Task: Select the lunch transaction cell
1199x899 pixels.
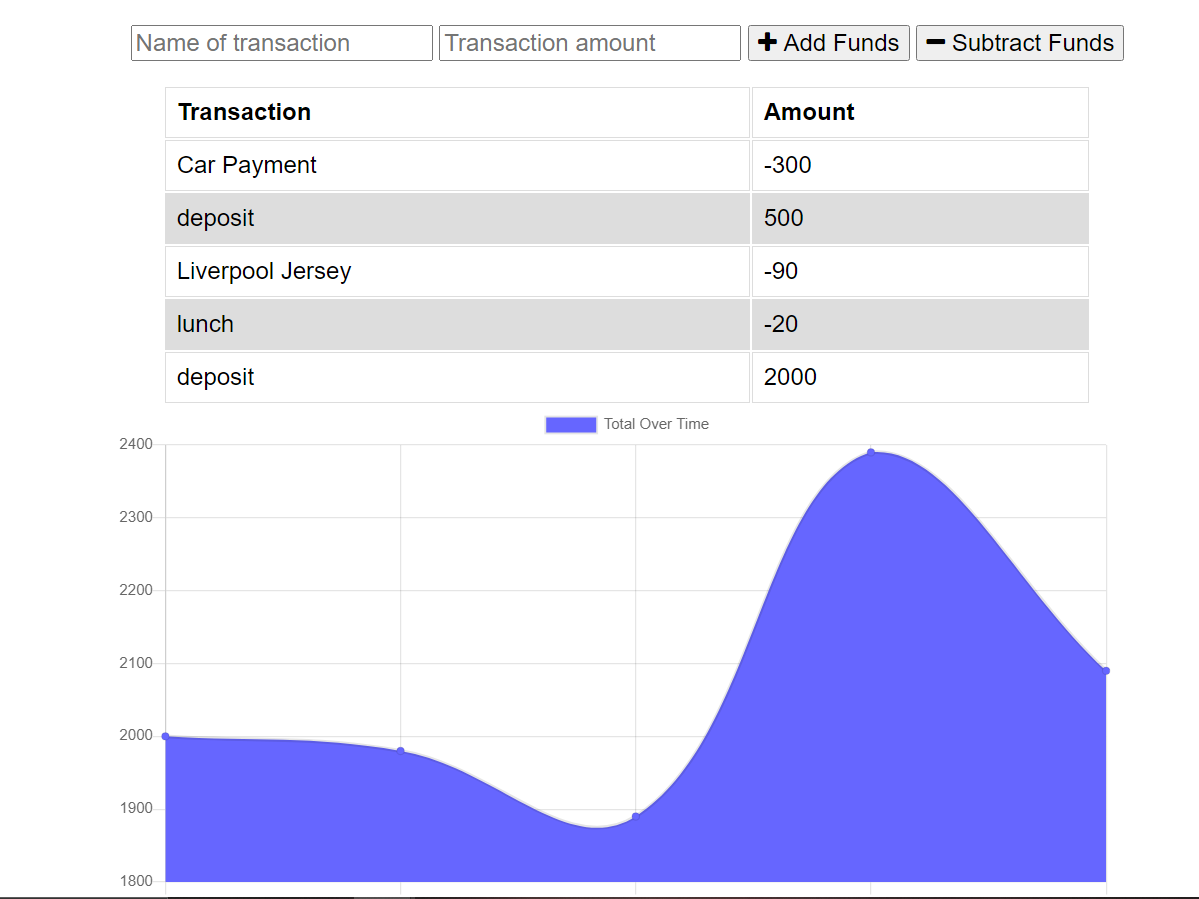Action: point(206,324)
